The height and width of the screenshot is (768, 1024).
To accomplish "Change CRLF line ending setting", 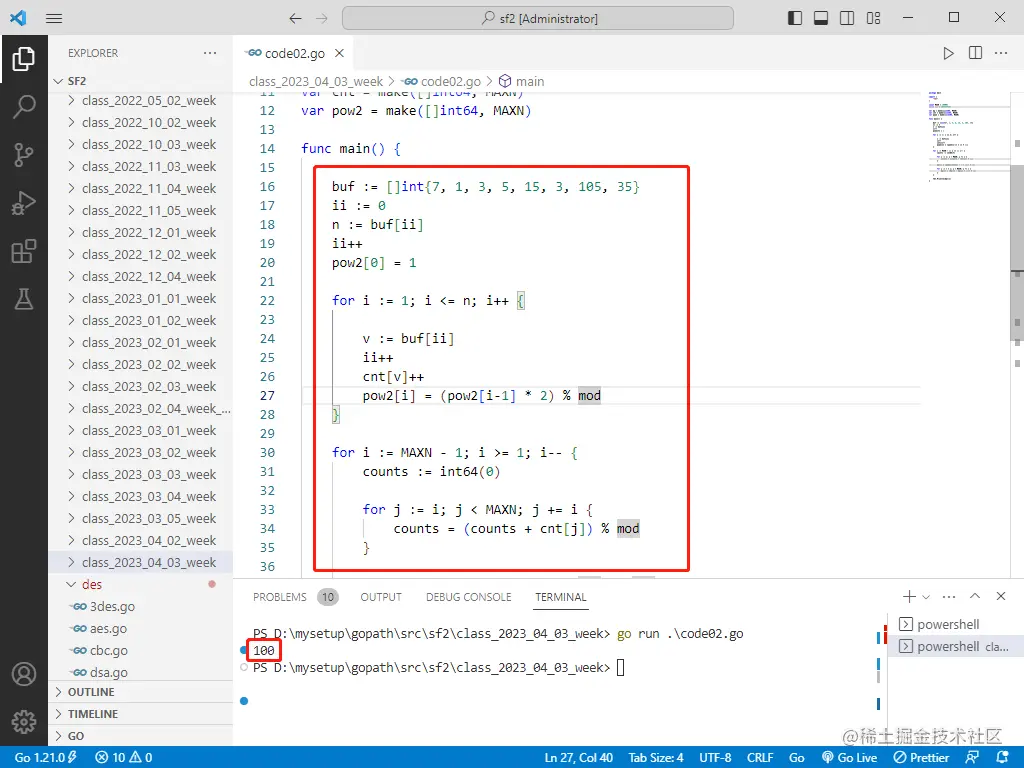I will tap(760, 757).
